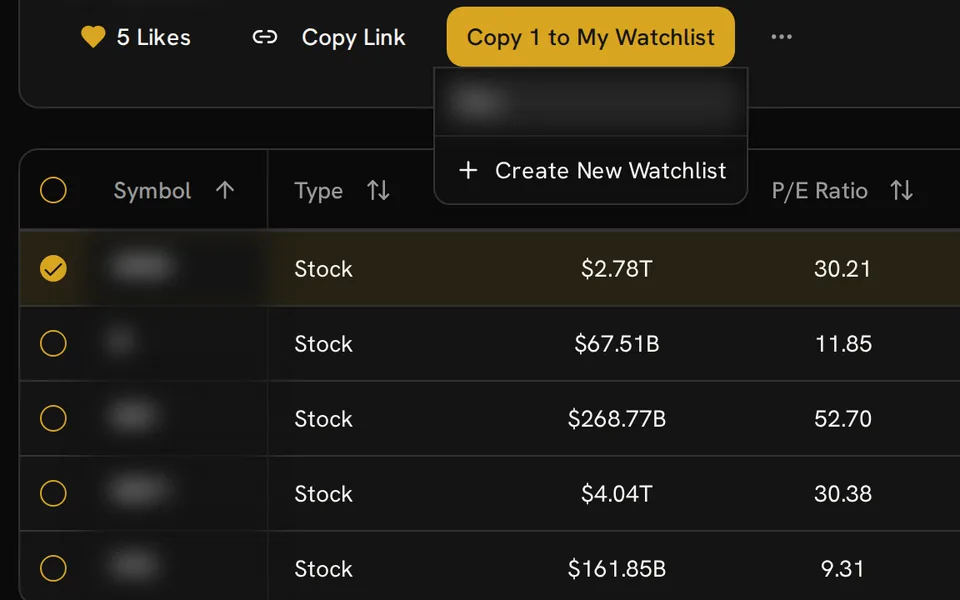
Task: Click the 11.85 P/E ratio value
Action: pyautogui.click(x=843, y=343)
